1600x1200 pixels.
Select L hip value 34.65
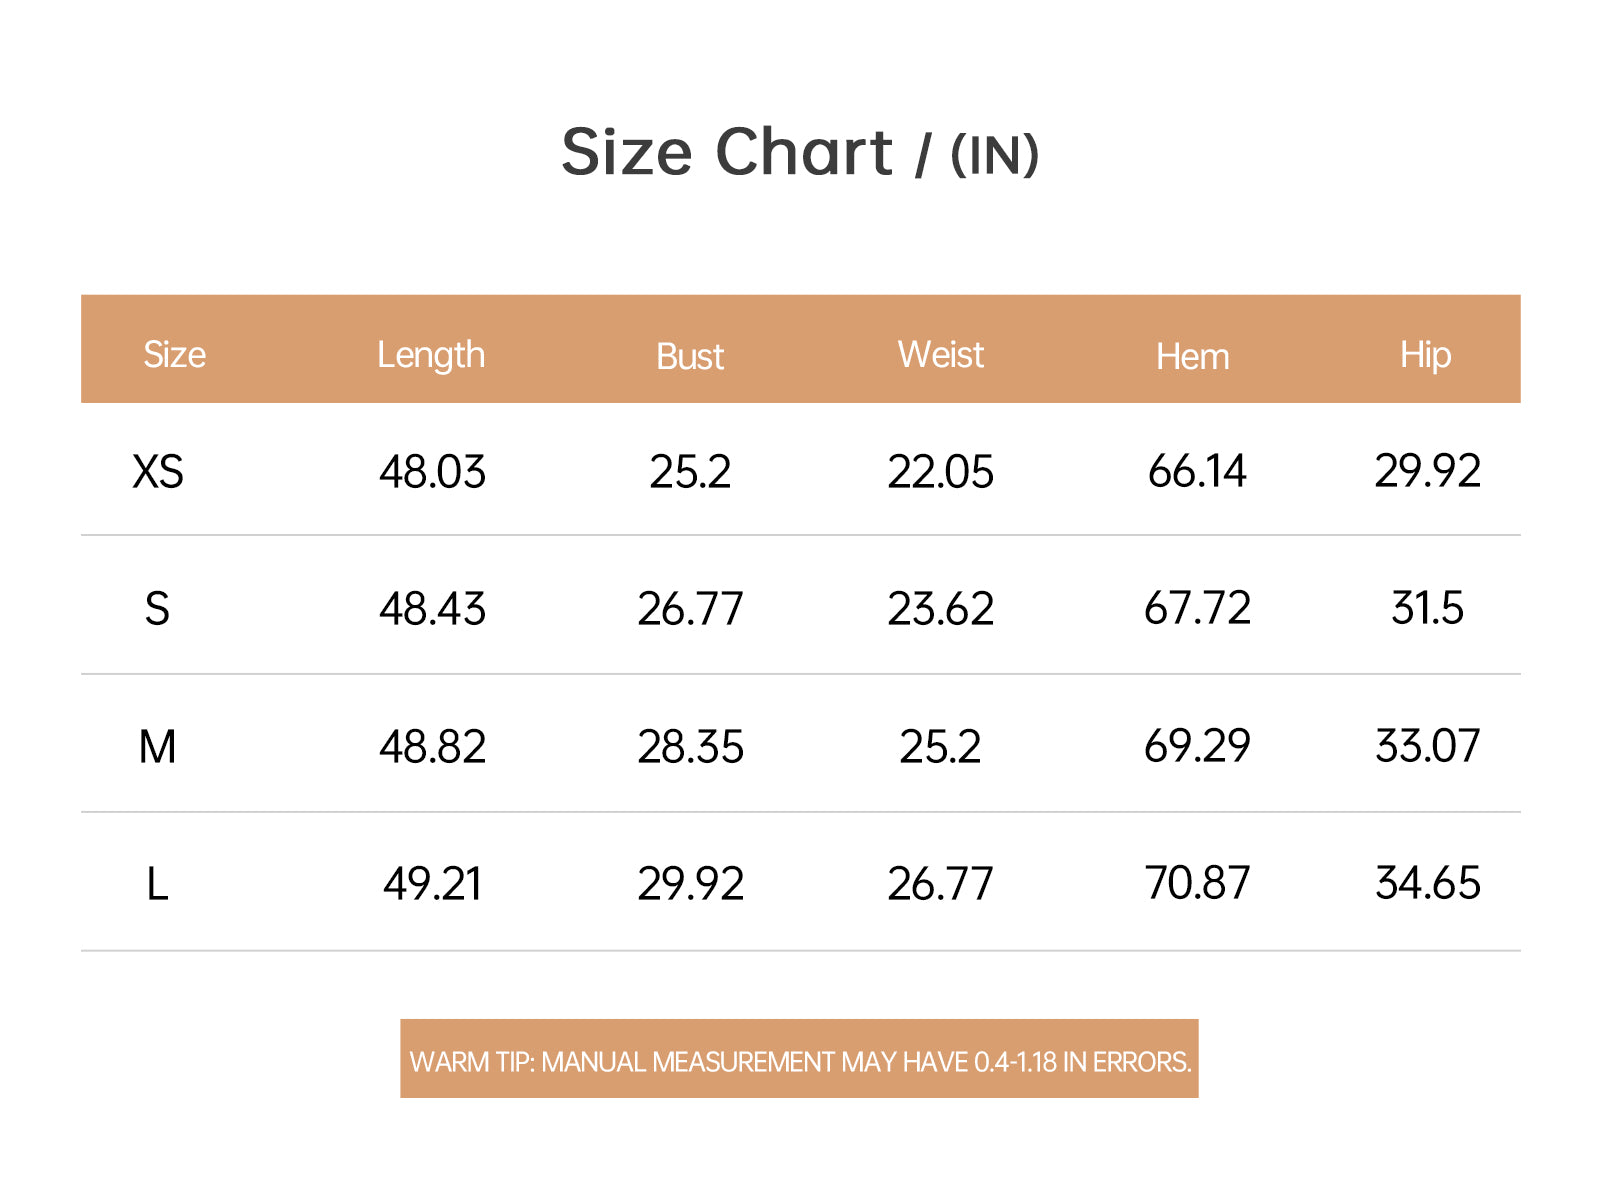click(1427, 883)
